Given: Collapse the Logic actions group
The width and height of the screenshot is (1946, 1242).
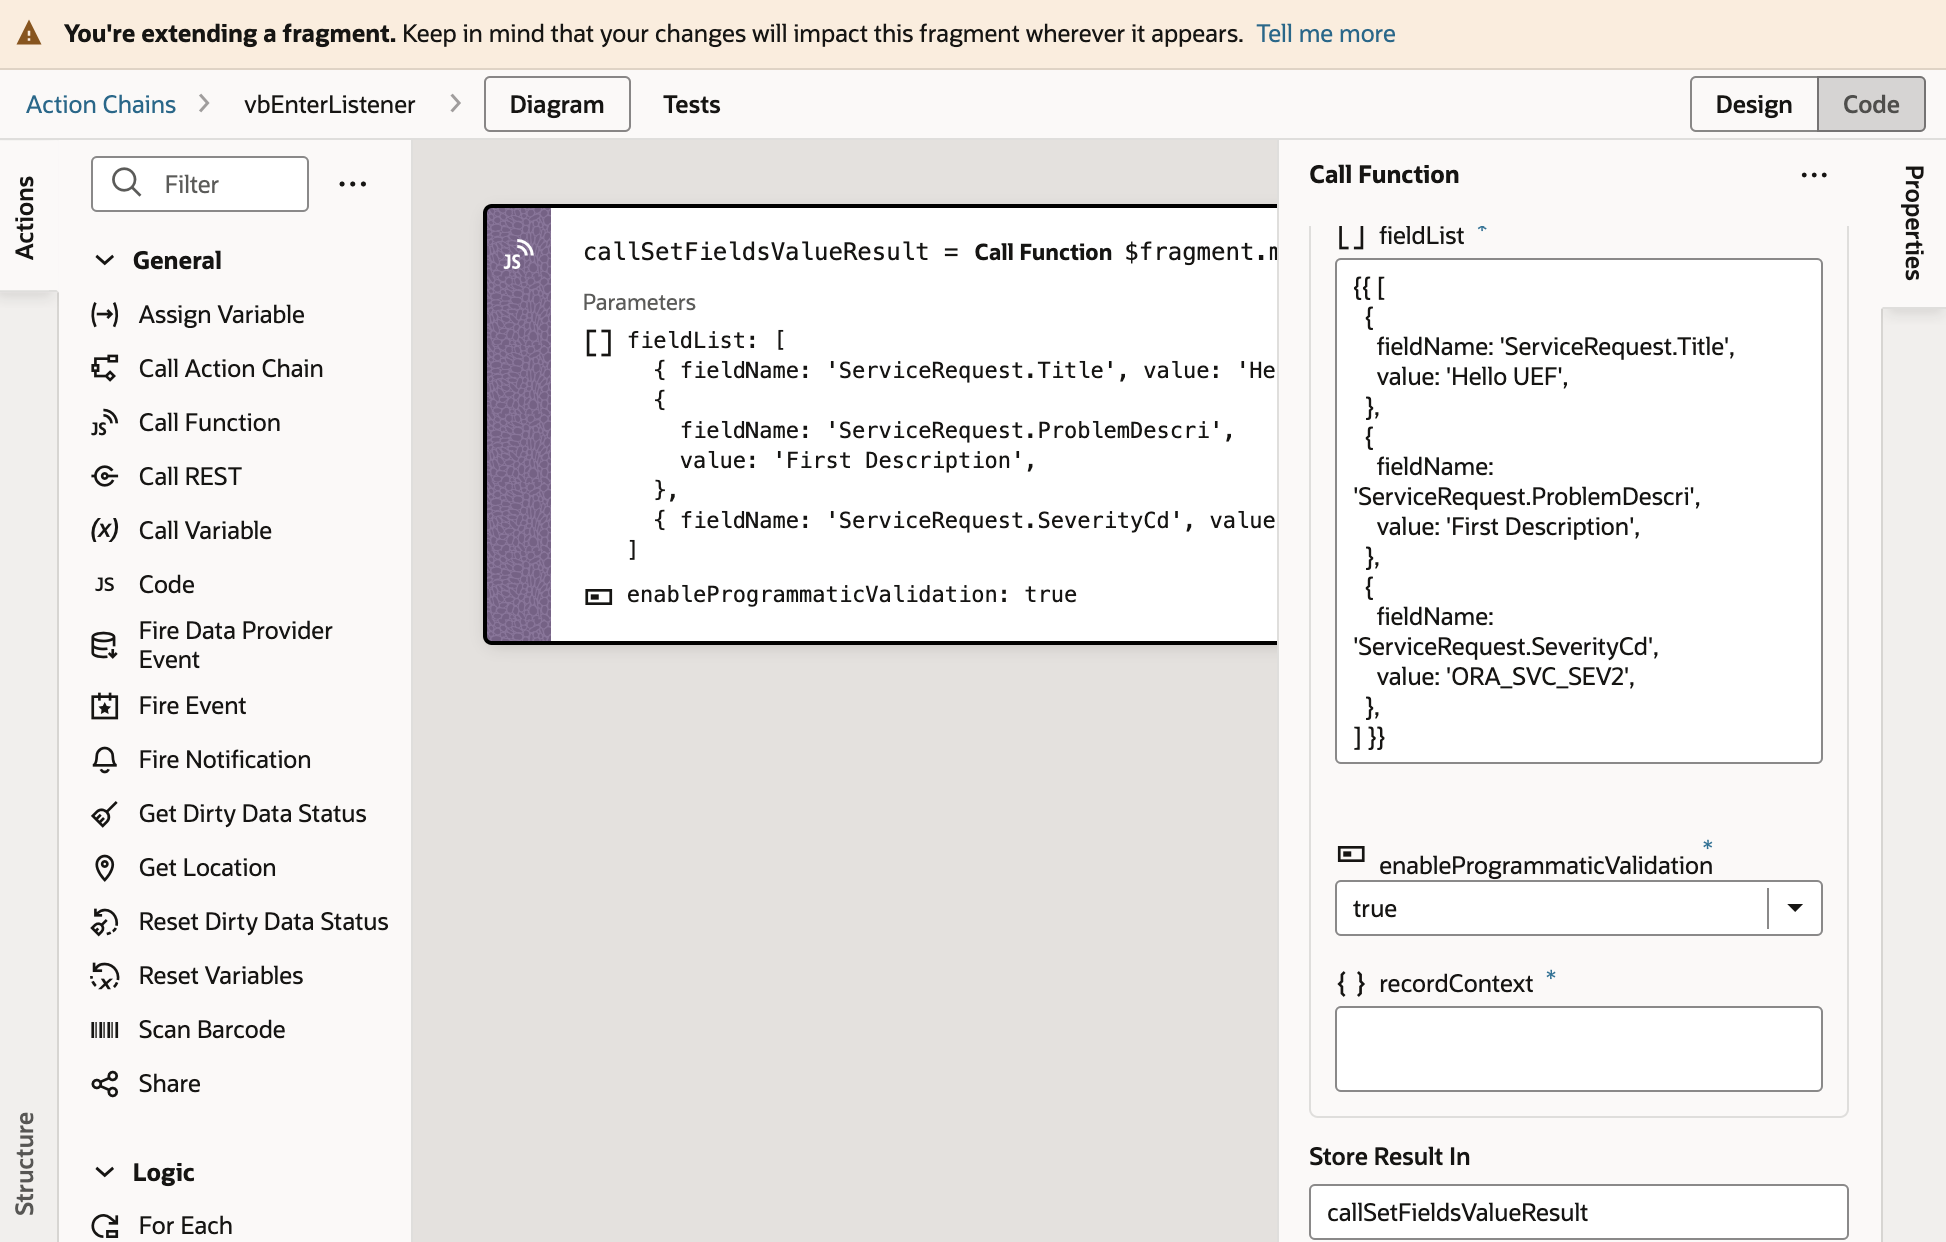Looking at the screenshot, I should point(105,1173).
